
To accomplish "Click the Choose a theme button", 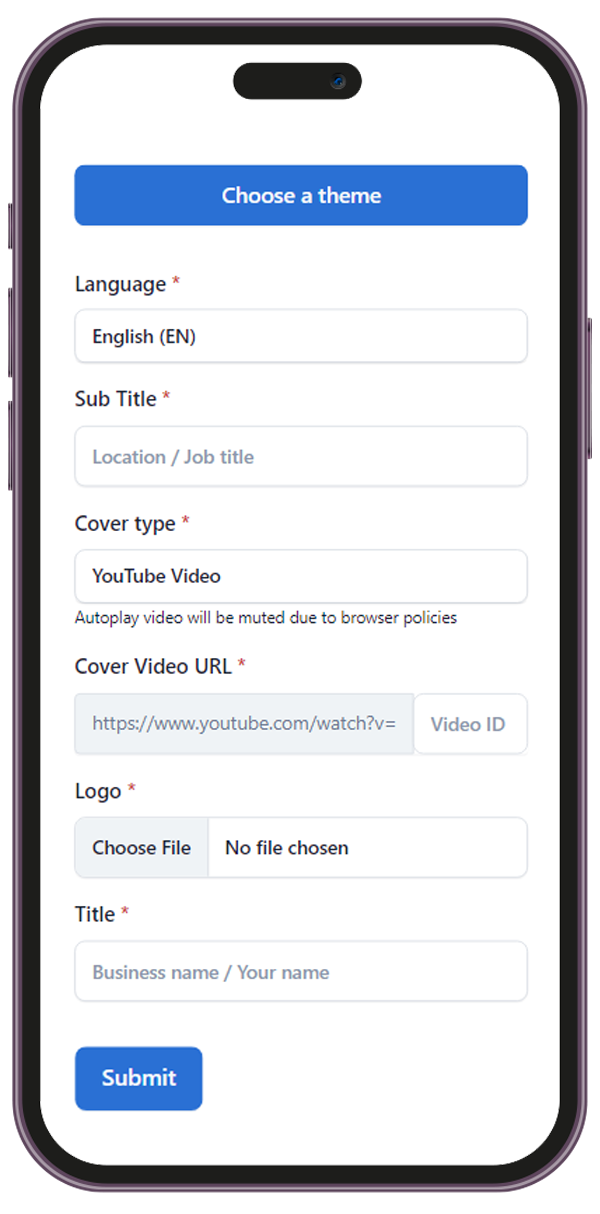I will (301, 195).
